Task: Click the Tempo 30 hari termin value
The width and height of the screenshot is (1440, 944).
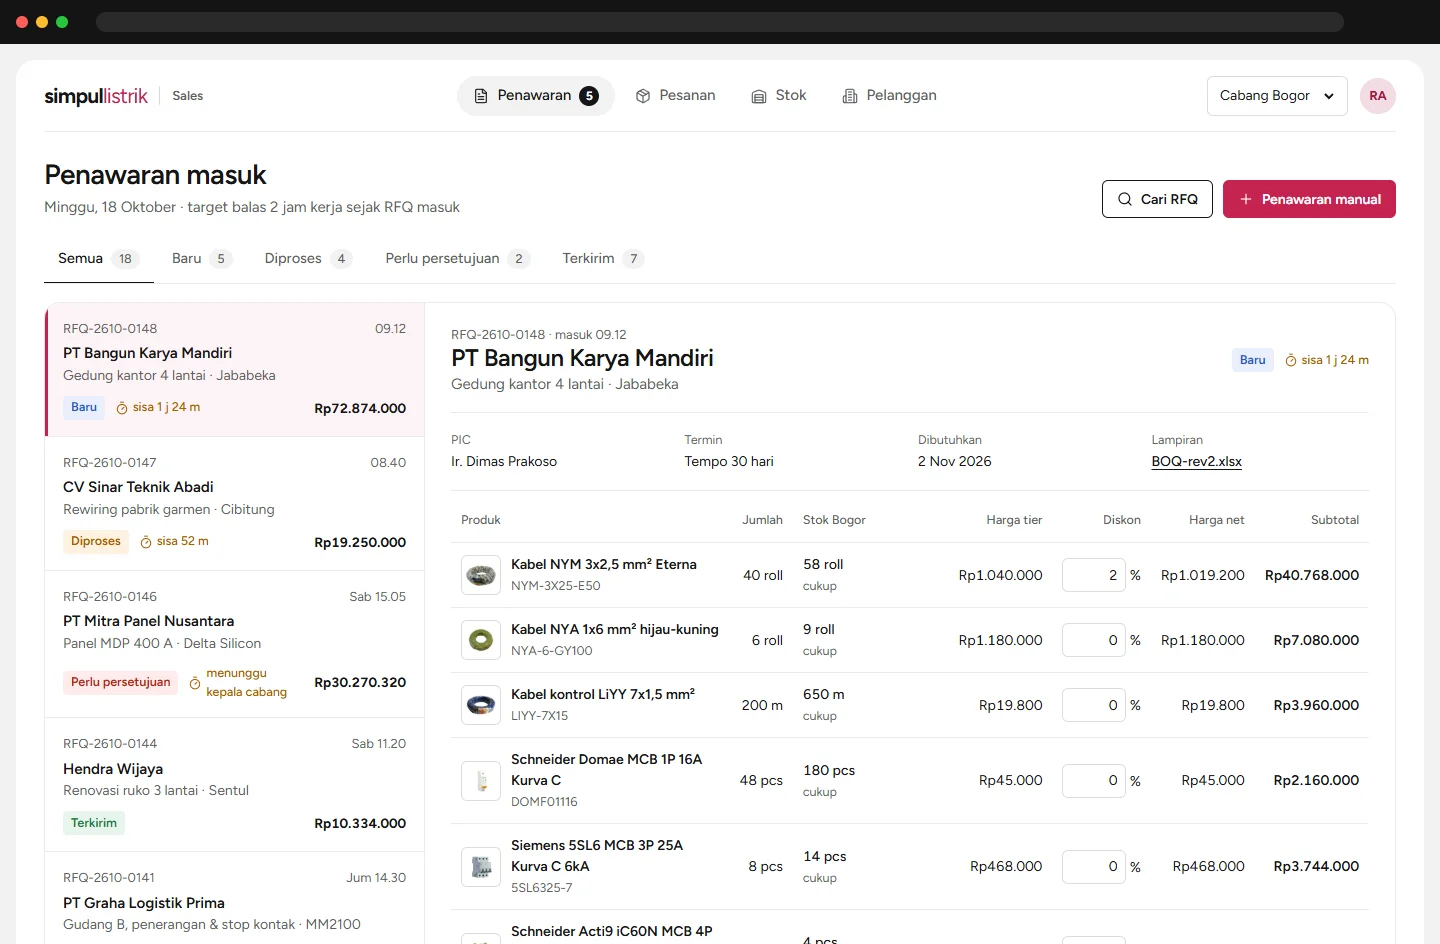Action: tap(729, 462)
